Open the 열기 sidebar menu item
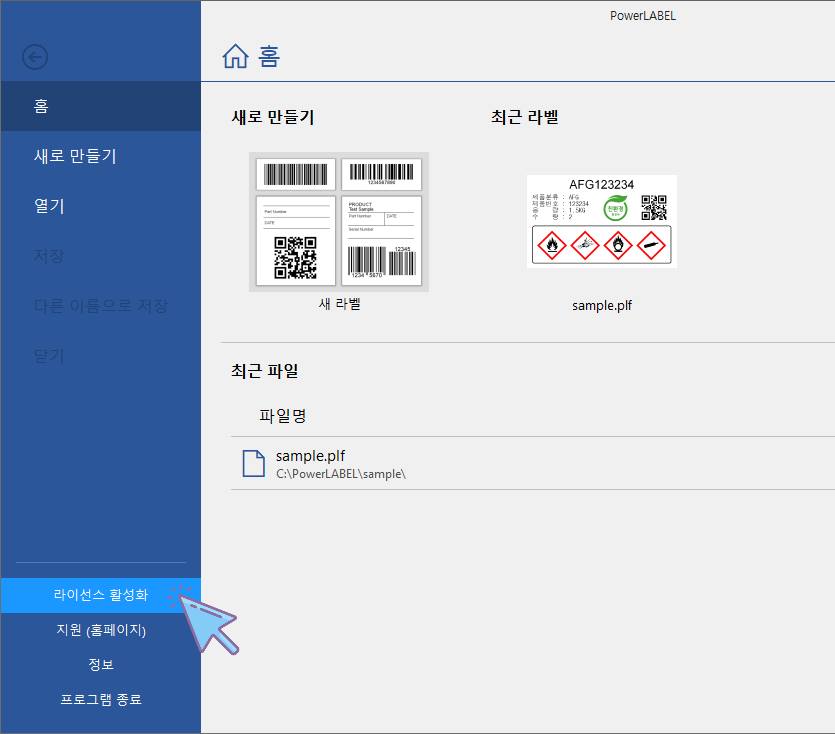 tap(100, 206)
